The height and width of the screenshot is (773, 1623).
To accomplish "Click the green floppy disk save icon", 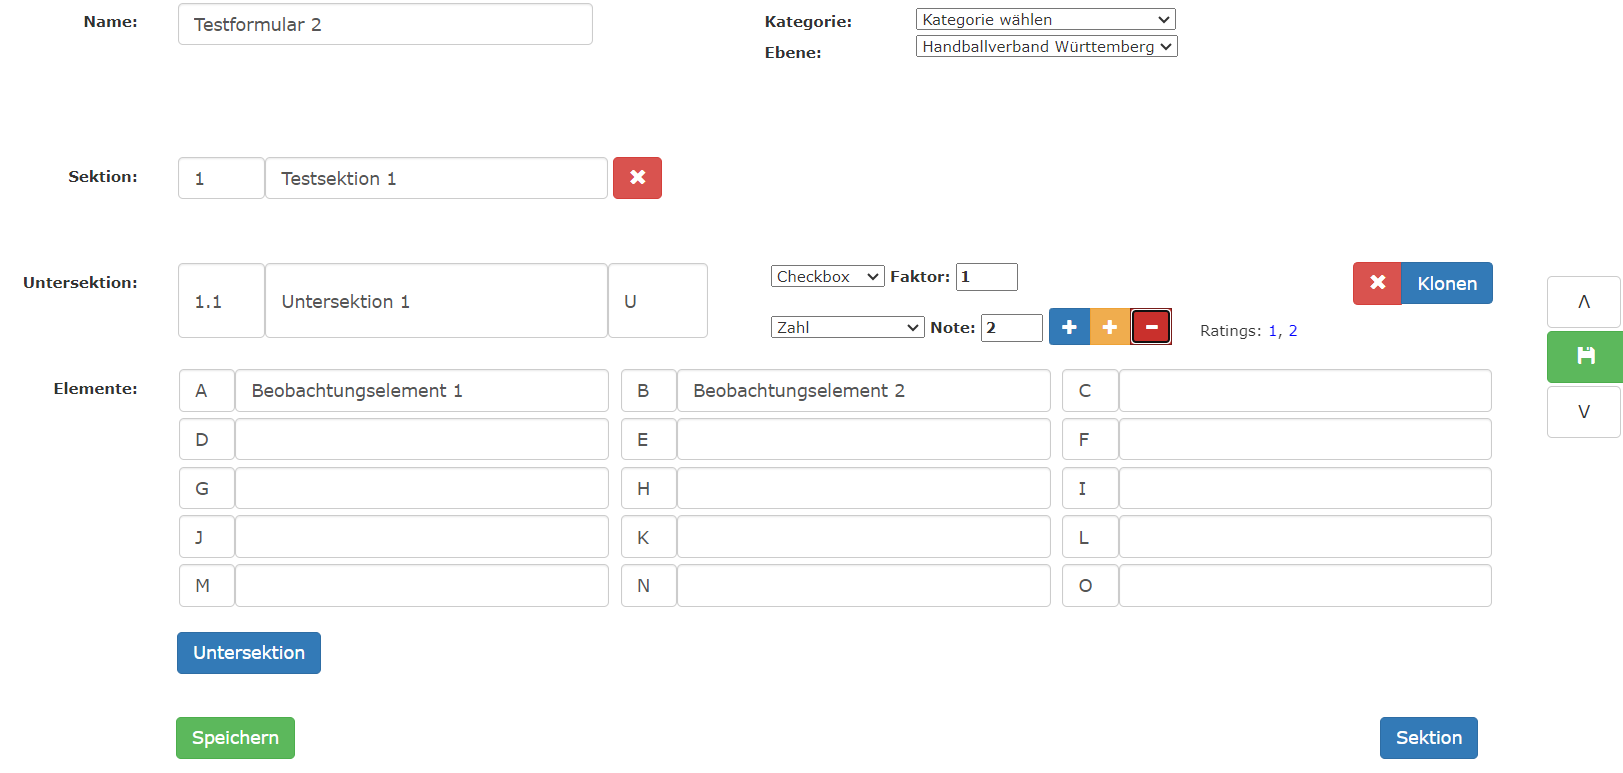I will pos(1585,356).
